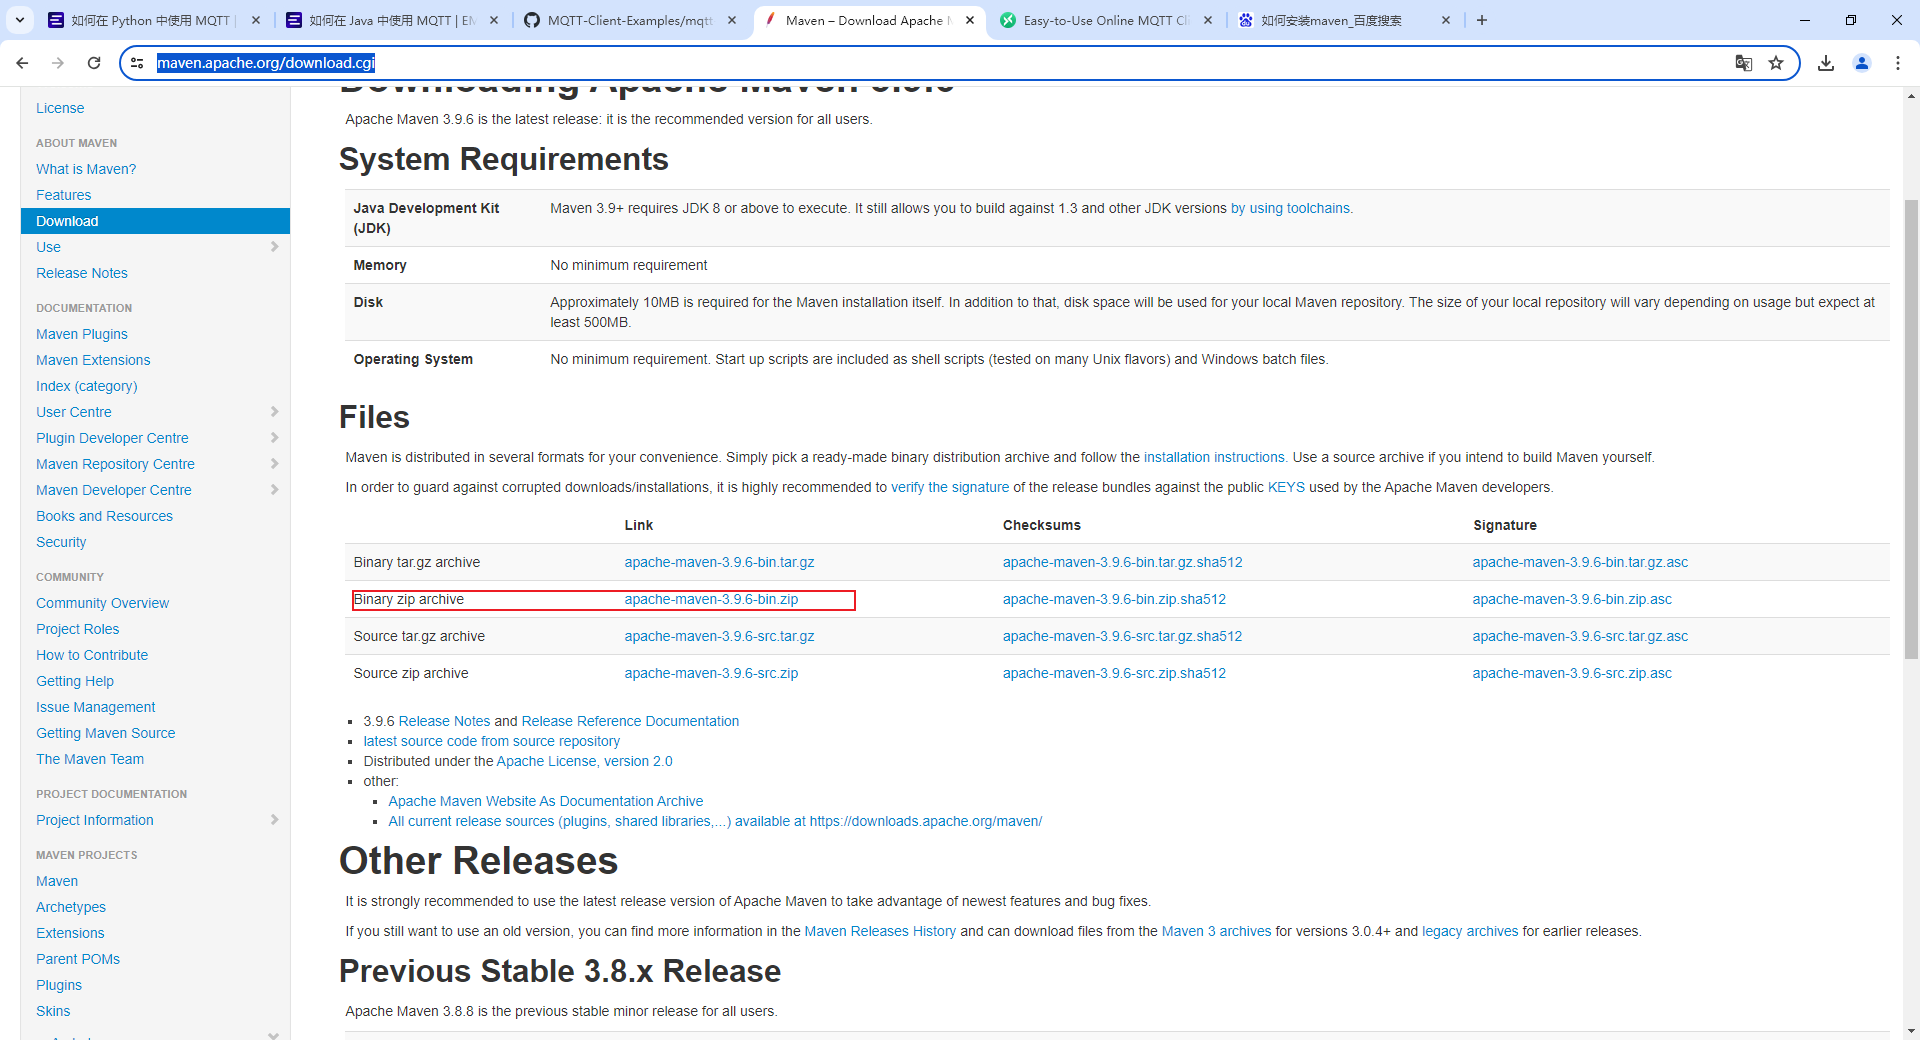
Task: Expand the Project Information arrow
Action: coord(274,820)
